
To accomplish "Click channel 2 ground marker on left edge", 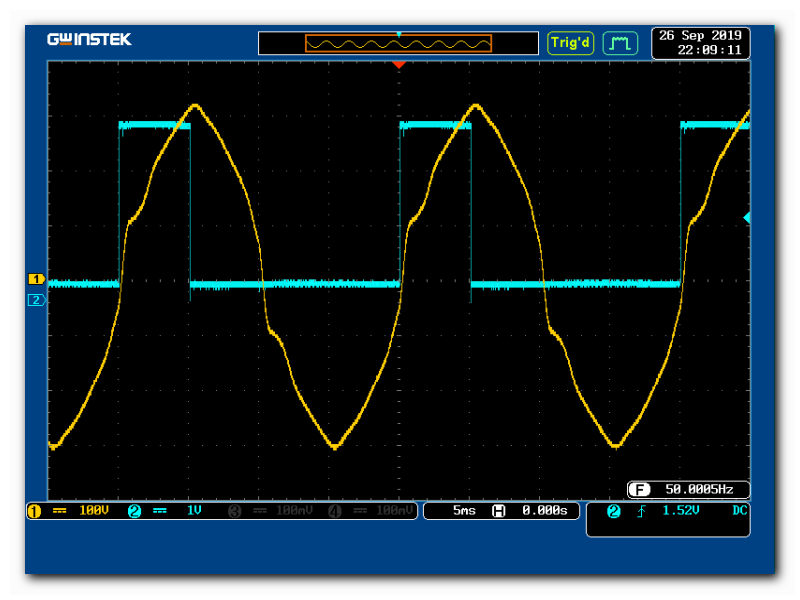I will pos(36,300).
